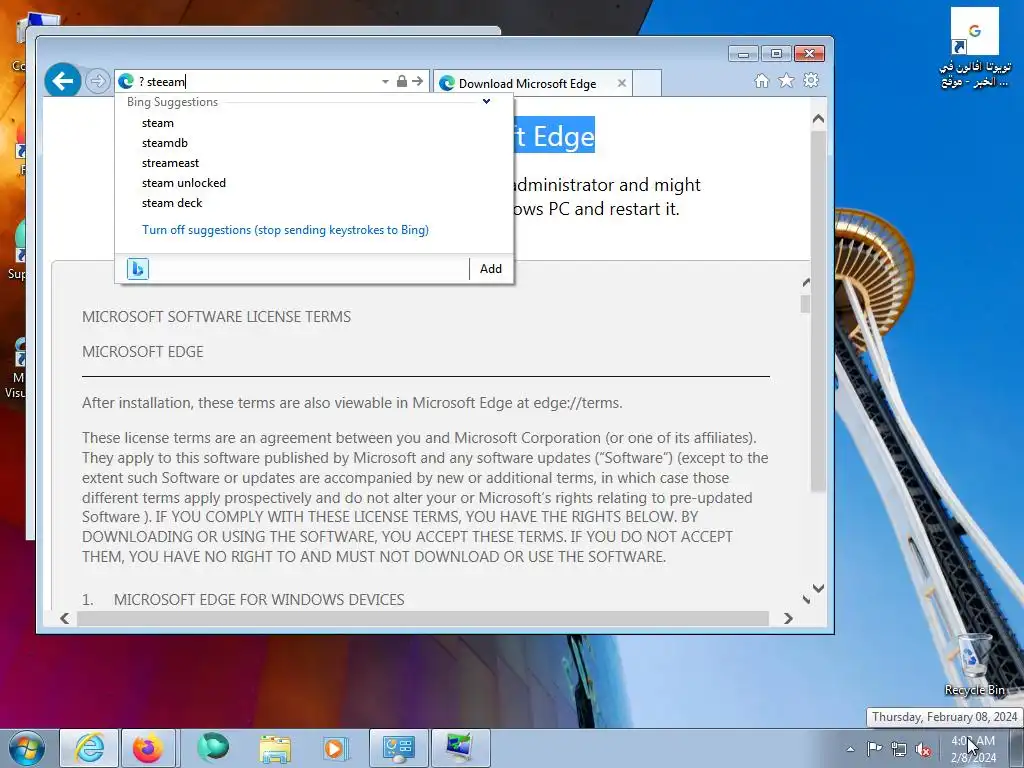Image resolution: width=1024 pixels, height=768 pixels.
Task: Open the Control Panel taskbar icon
Action: (x=398, y=748)
